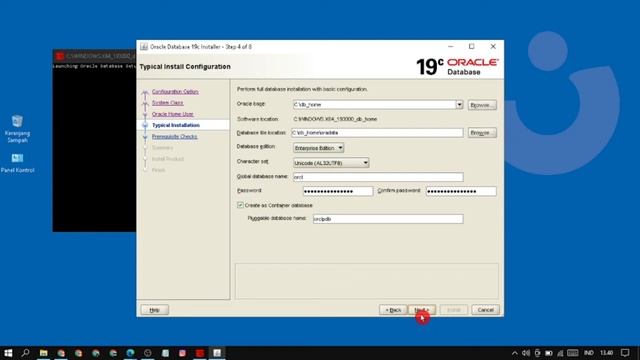This screenshot has height=360, width=640.
Task: Click the greyed Summary step
Action: pyautogui.click(x=162, y=148)
